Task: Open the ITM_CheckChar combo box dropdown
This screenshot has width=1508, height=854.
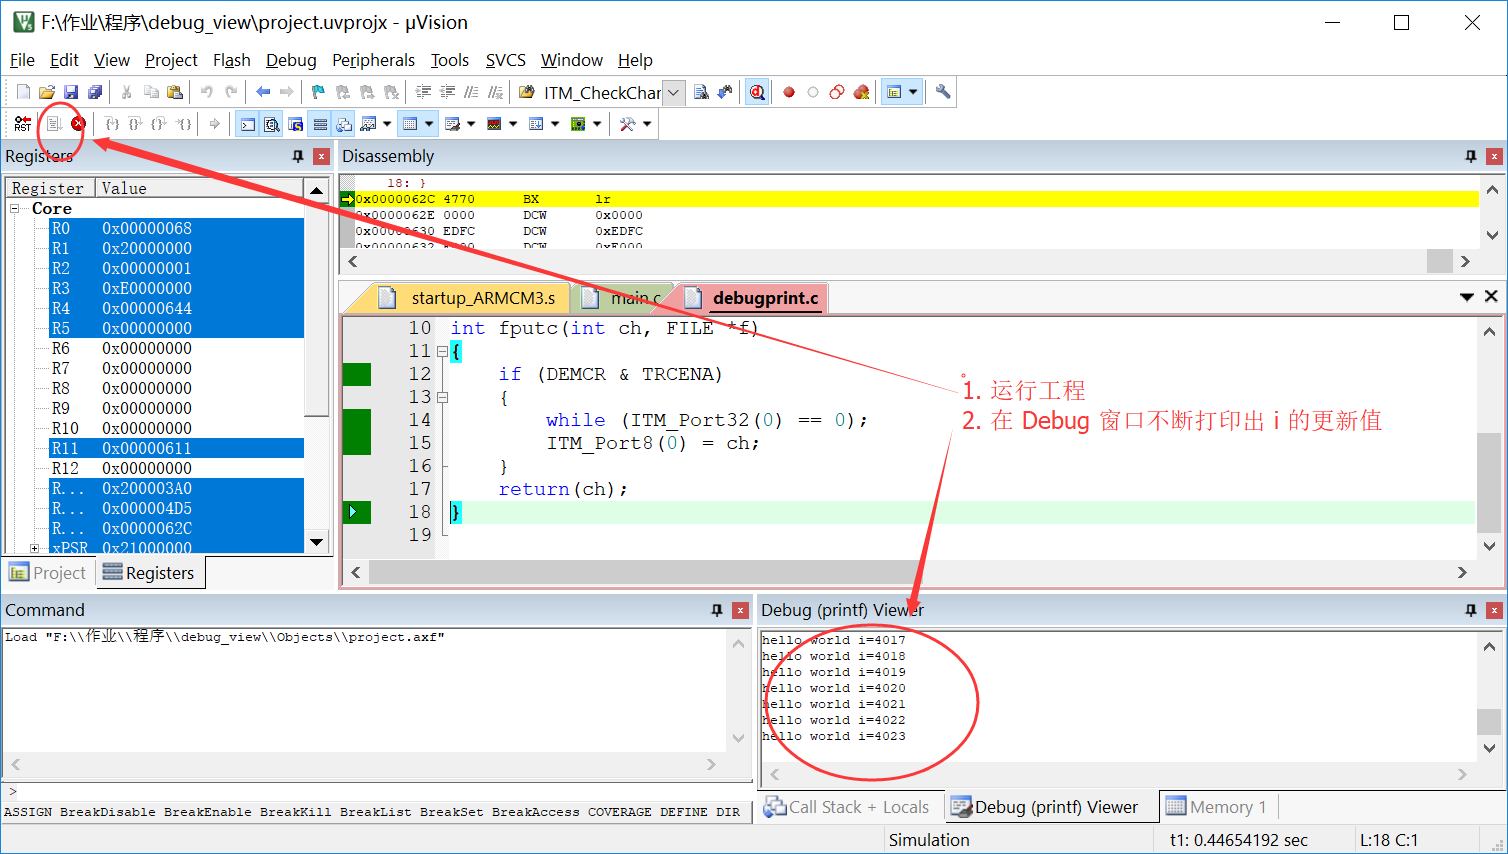Action: pos(673,91)
